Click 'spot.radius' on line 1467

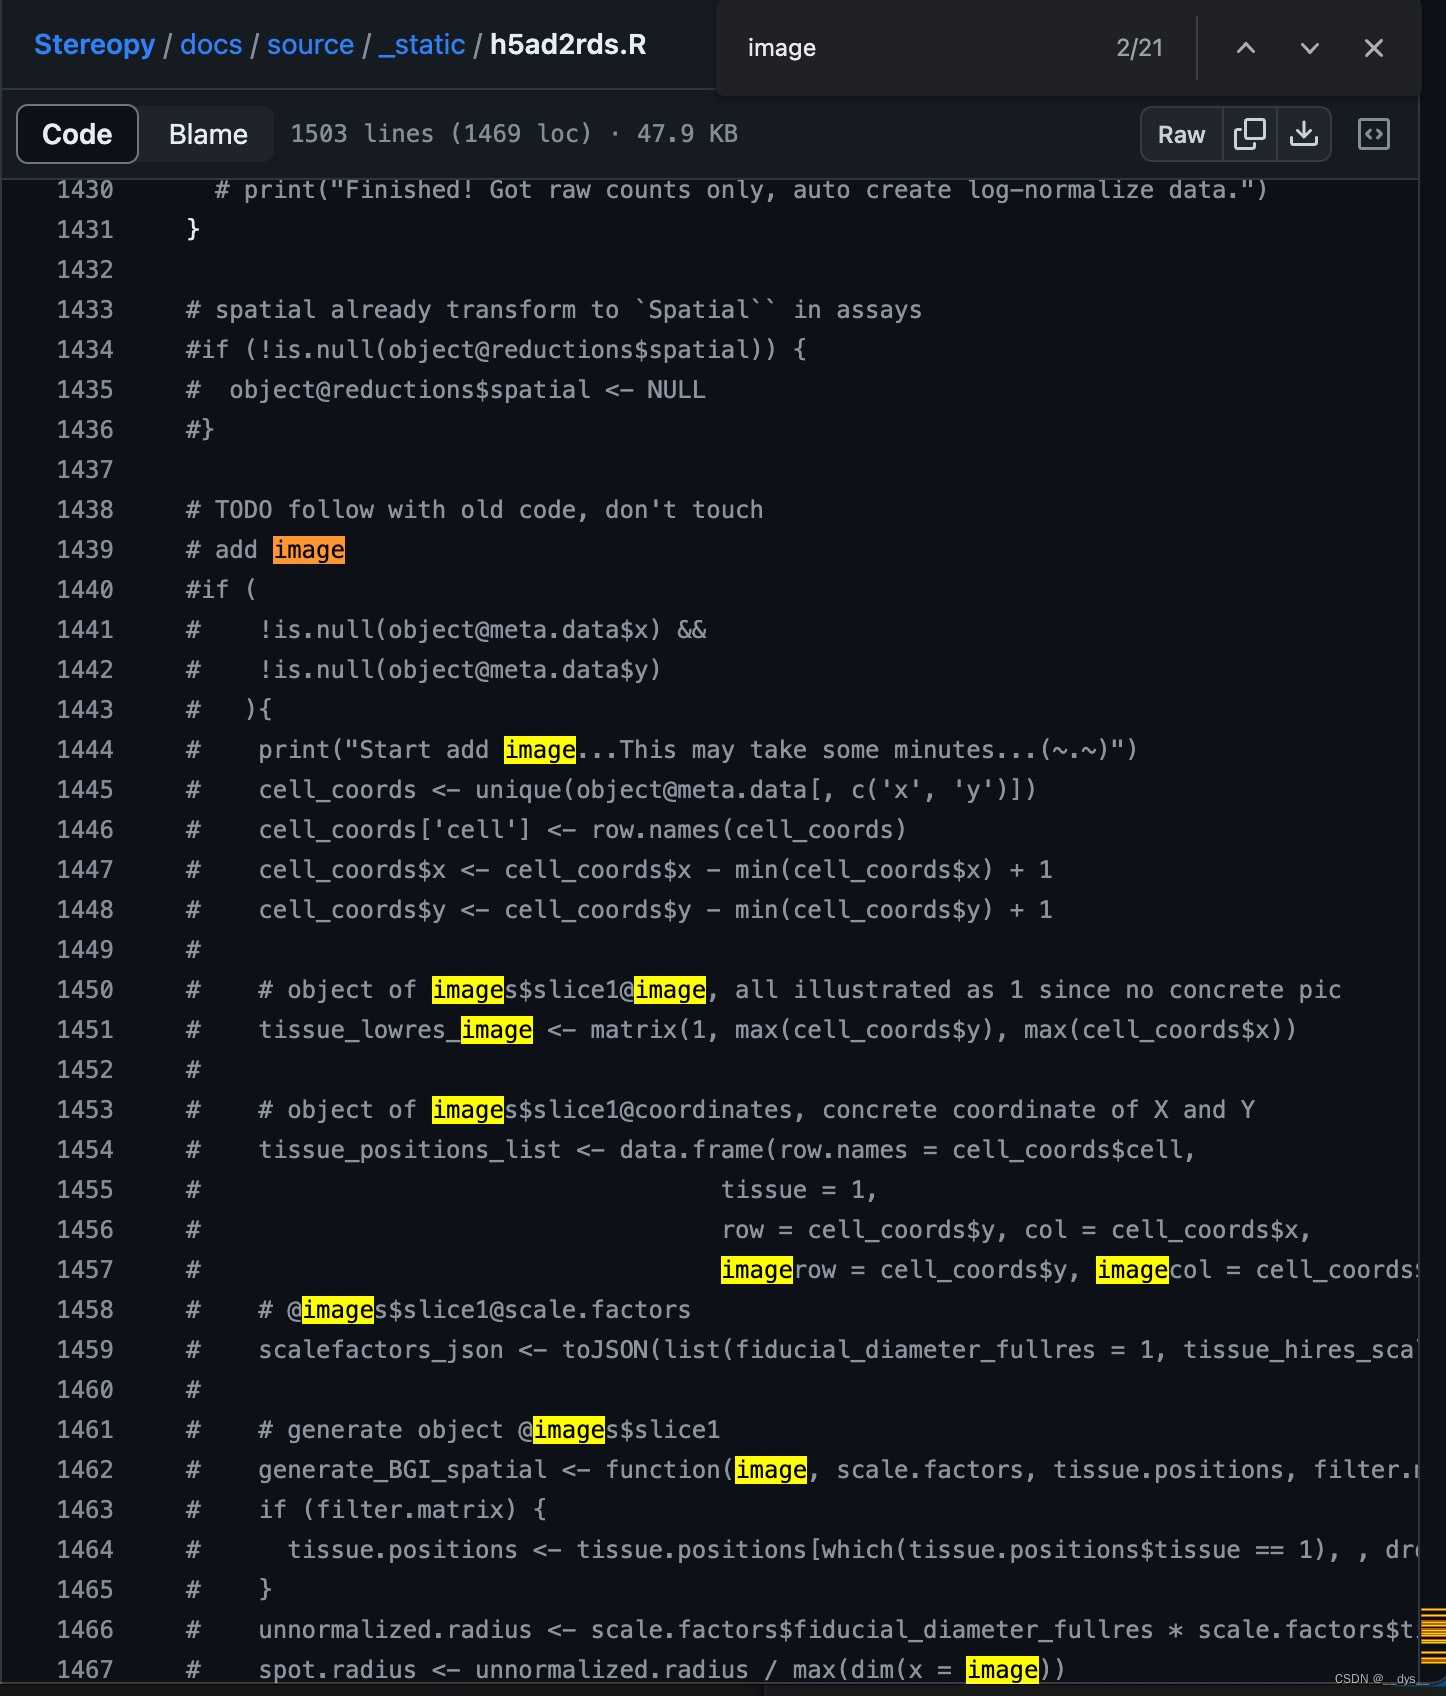337,1670
